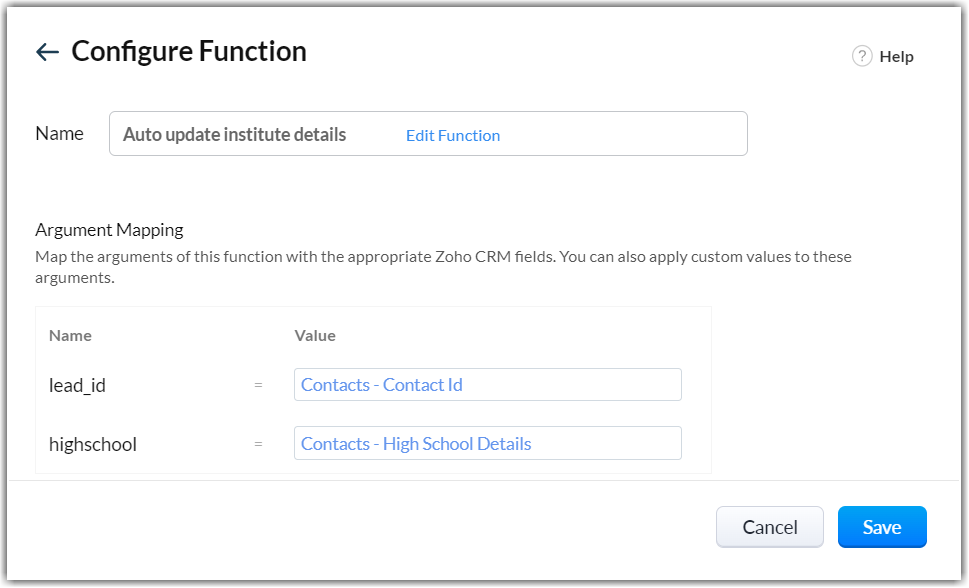The height and width of the screenshot is (588, 969).
Task: Click the Help question mark icon
Action: click(862, 56)
